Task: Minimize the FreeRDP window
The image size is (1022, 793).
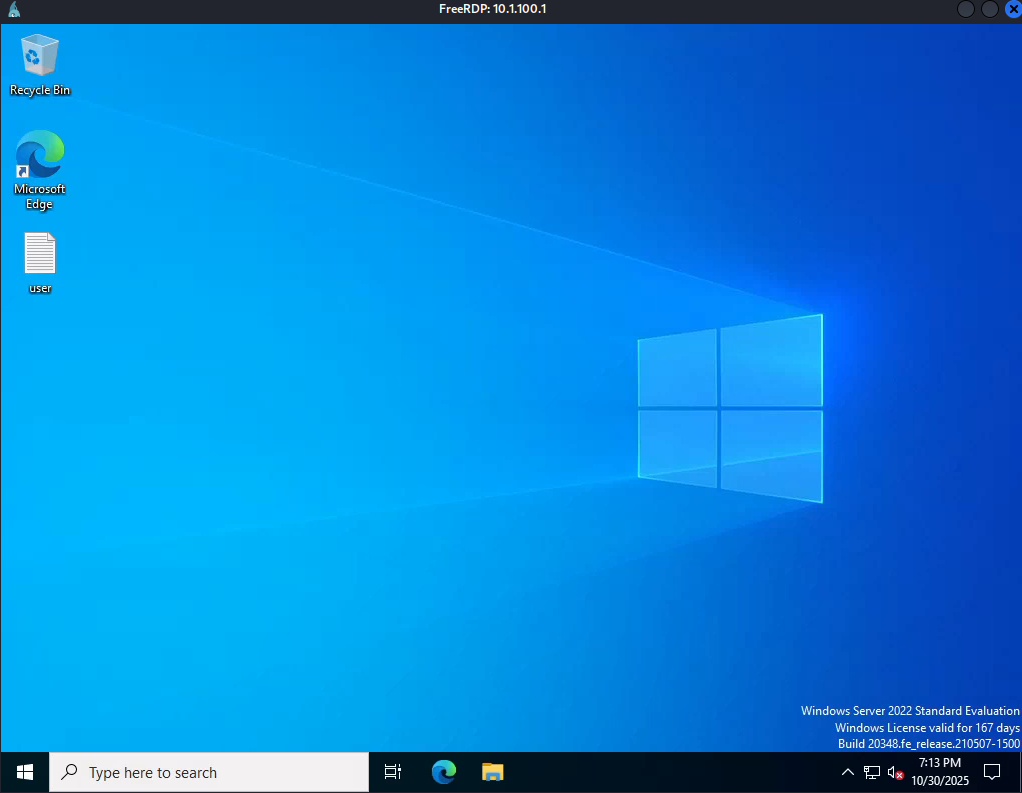Action: tap(966, 9)
